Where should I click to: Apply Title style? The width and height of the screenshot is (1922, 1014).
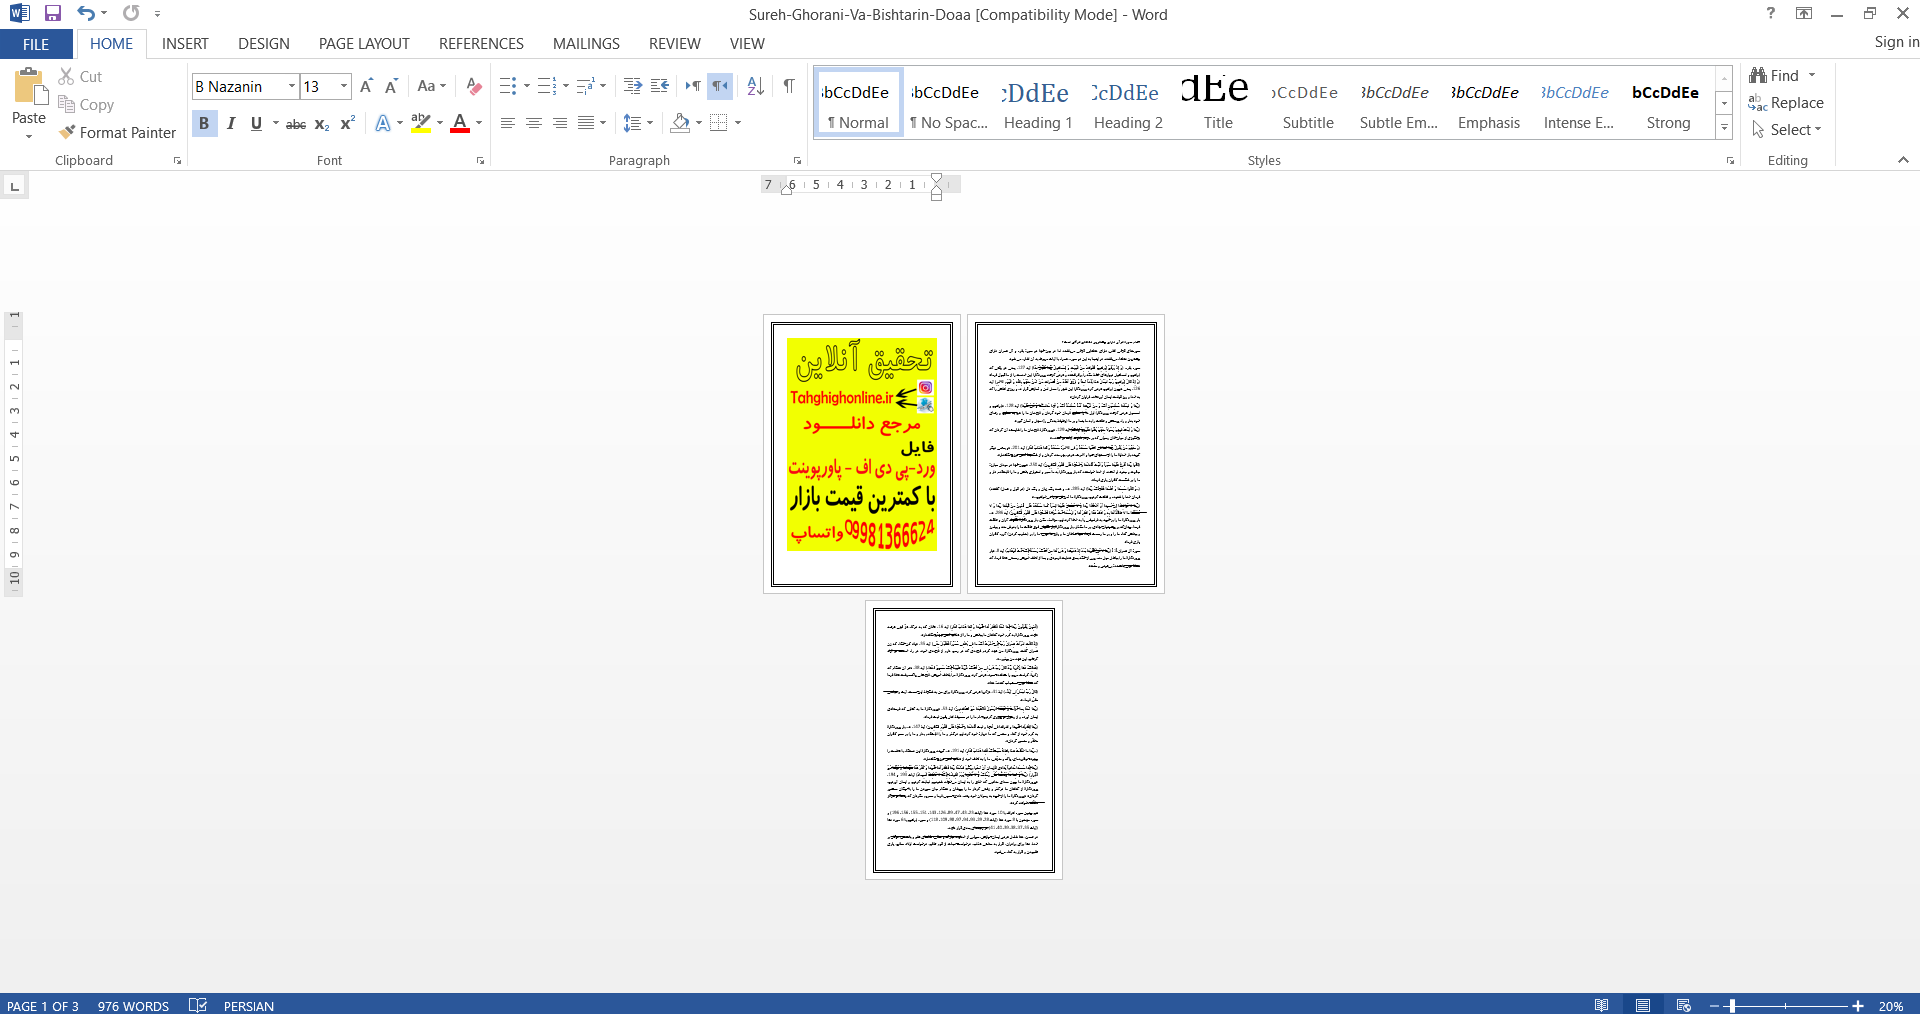pyautogui.click(x=1218, y=104)
